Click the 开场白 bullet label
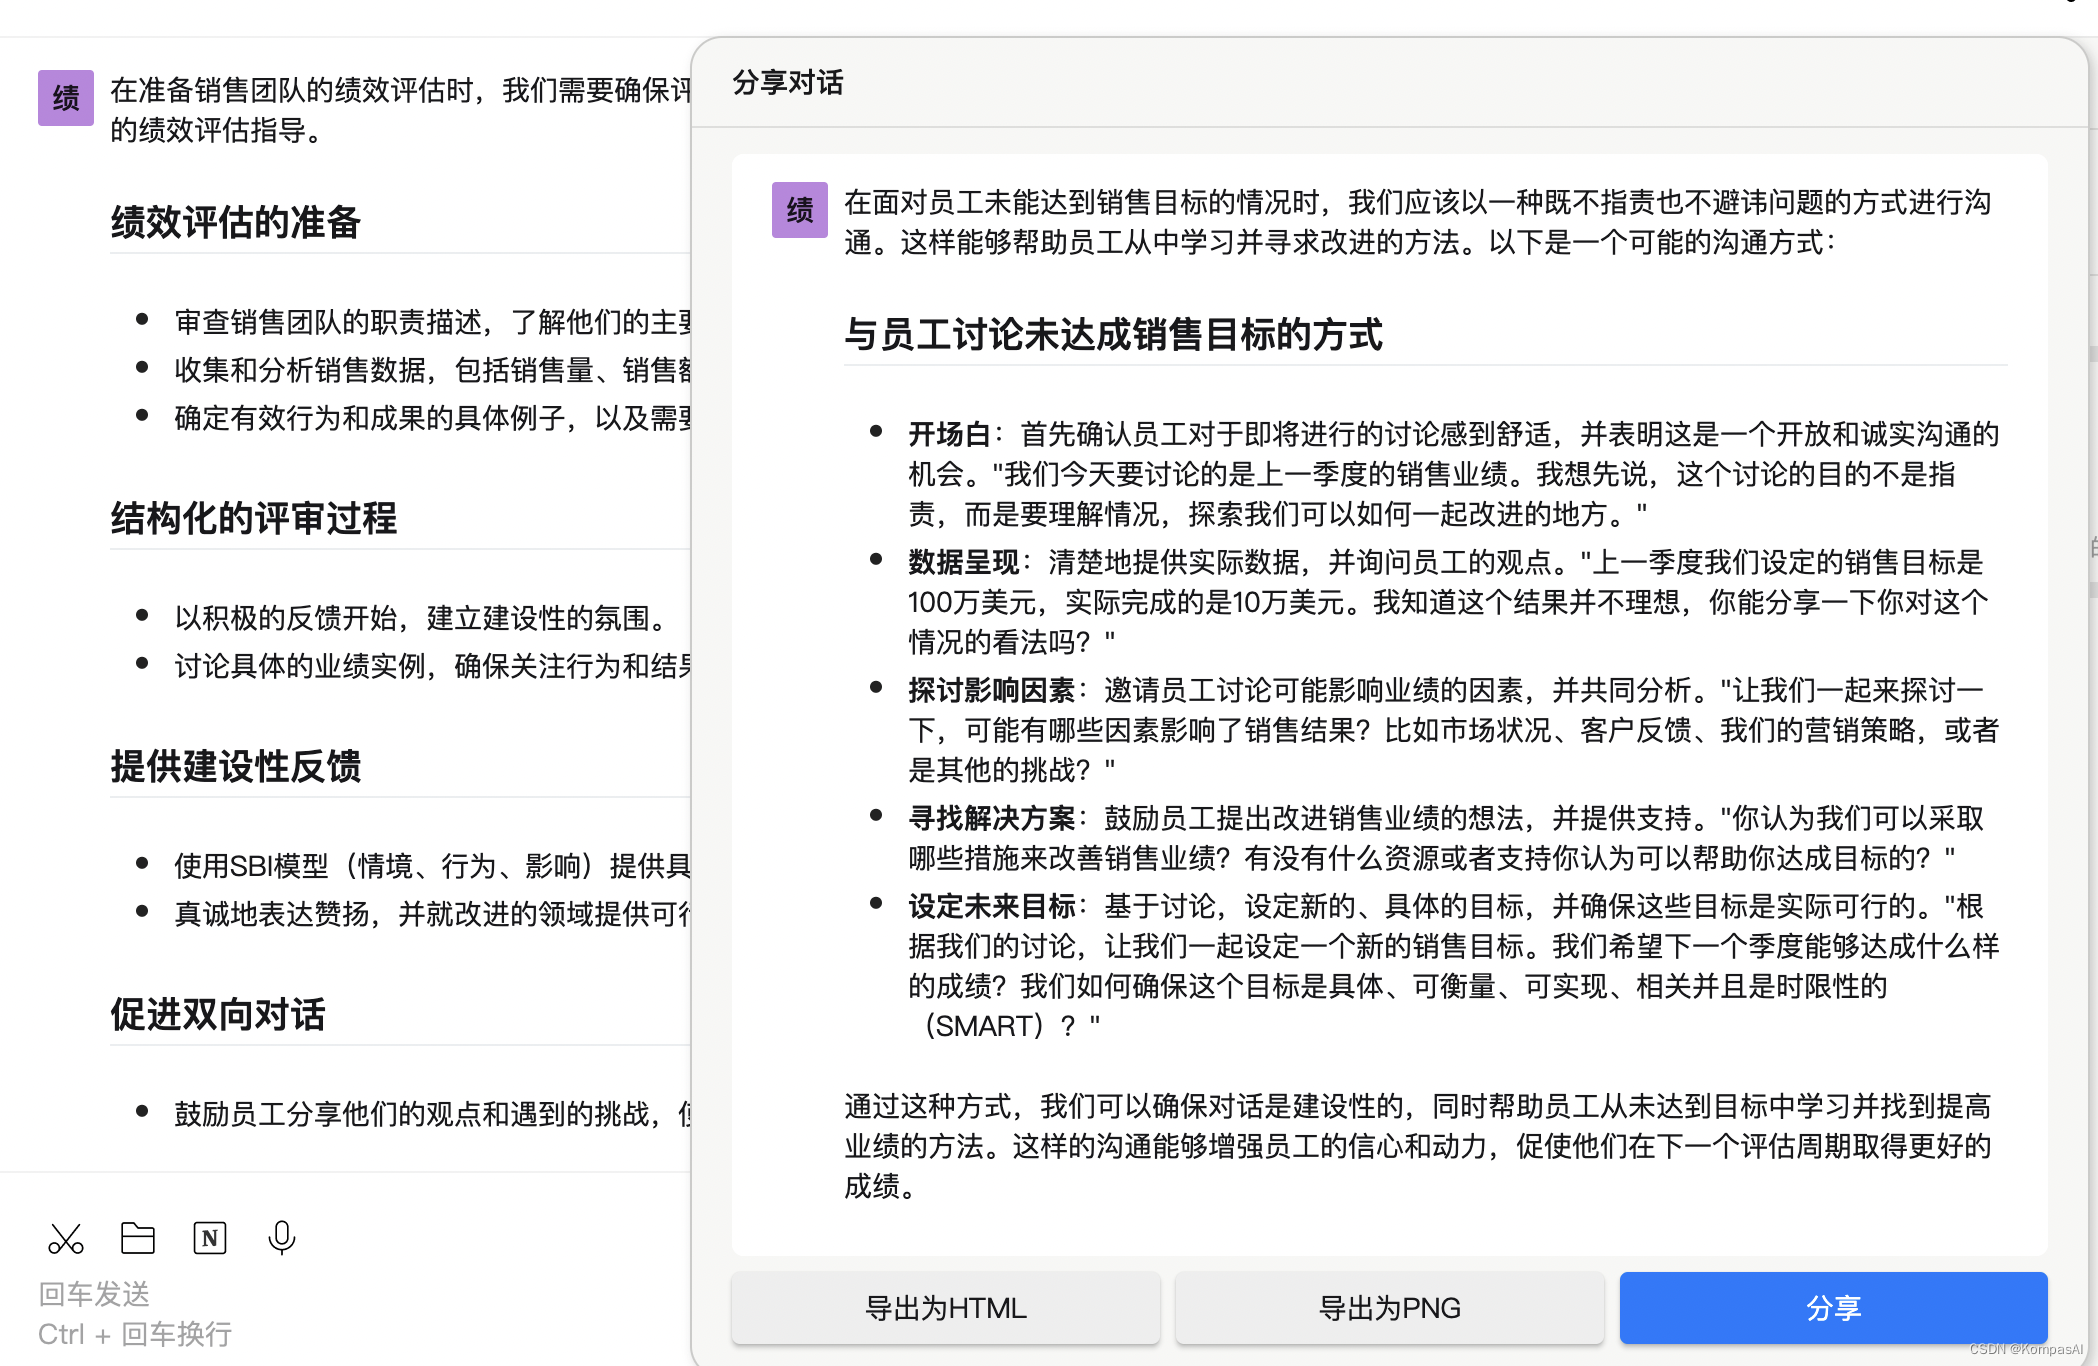 click(x=949, y=434)
